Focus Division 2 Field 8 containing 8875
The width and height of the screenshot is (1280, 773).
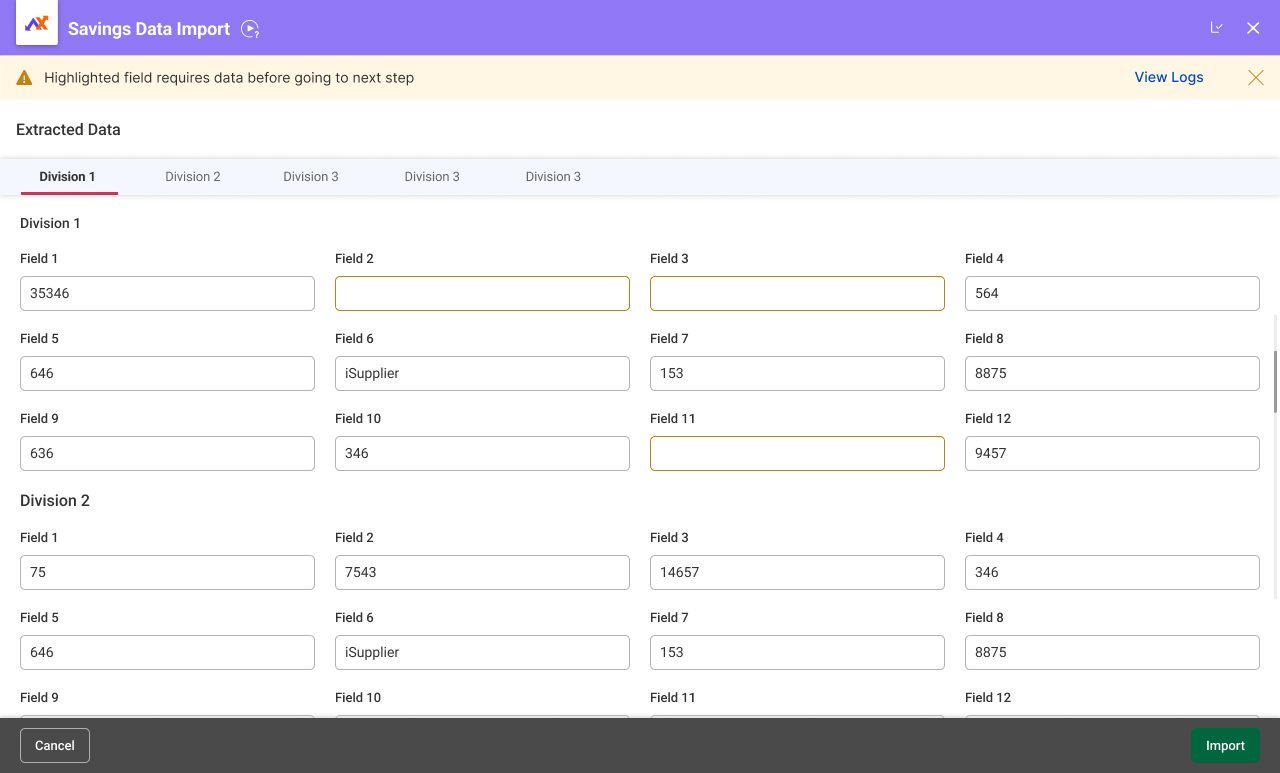click(x=1112, y=652)
